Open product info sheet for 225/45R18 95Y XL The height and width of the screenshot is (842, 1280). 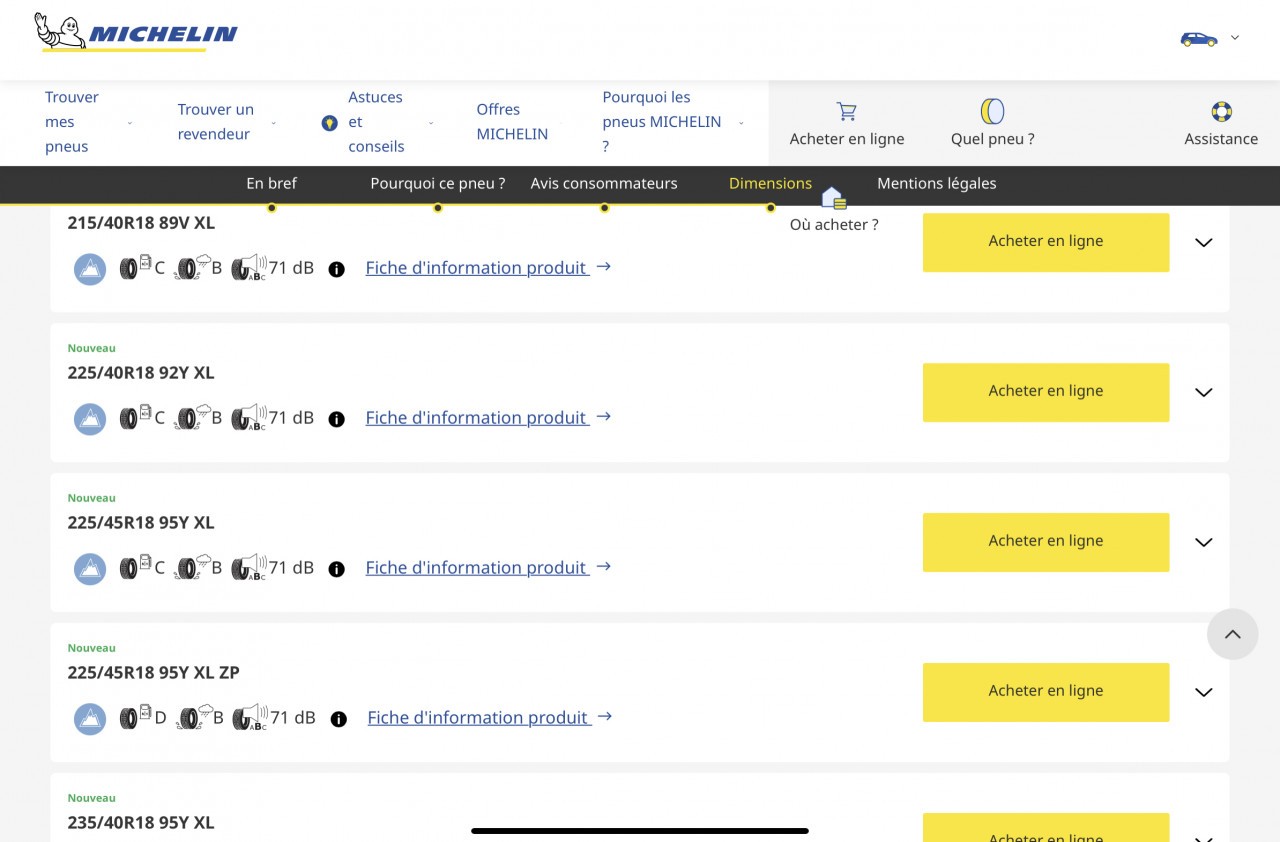pyautogui.click(x=488, y=568)
